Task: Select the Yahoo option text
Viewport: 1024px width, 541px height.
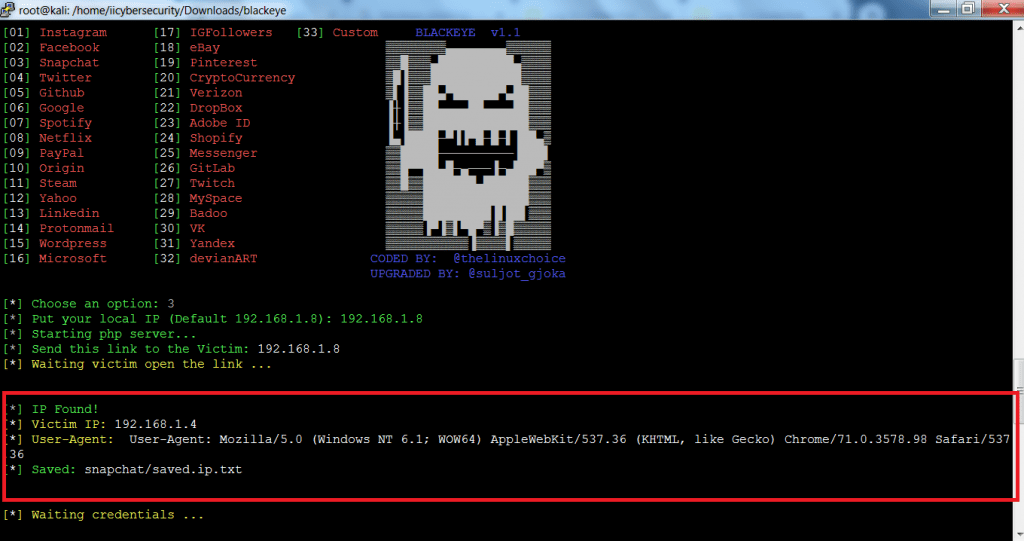Action: click(x=57, y=197)
